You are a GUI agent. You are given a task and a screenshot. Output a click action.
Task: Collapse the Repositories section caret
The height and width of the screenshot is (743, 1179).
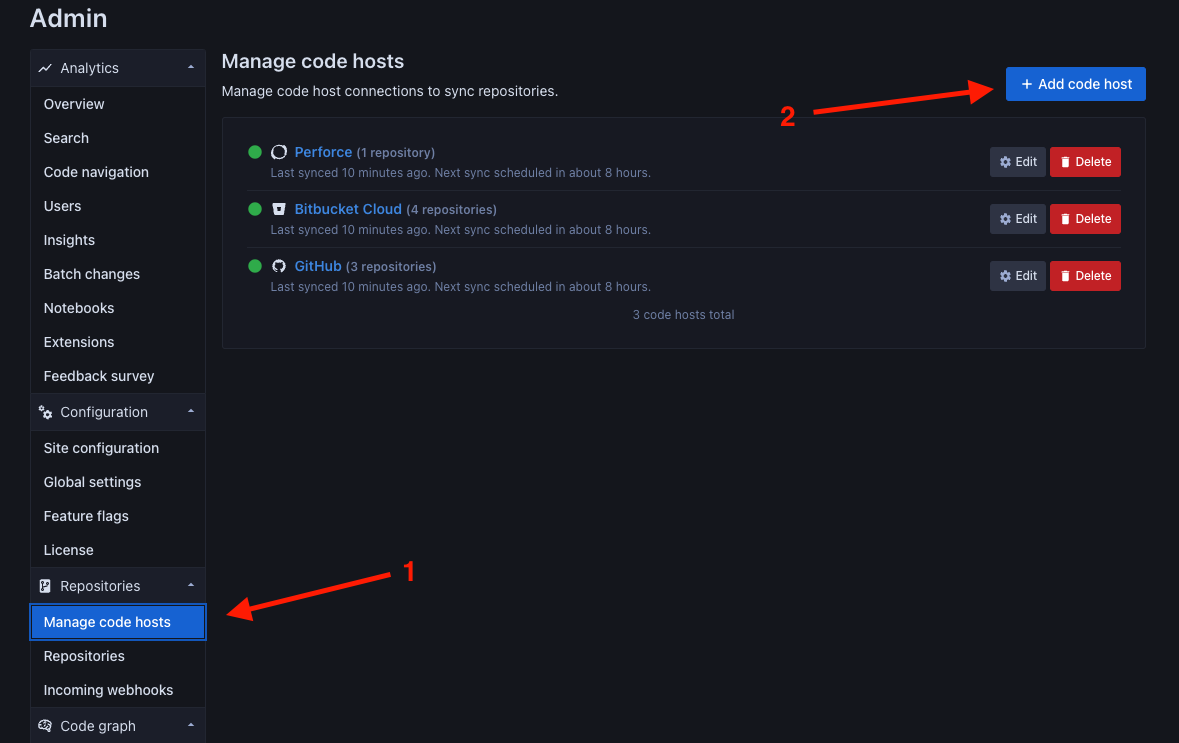click(191, 585)
